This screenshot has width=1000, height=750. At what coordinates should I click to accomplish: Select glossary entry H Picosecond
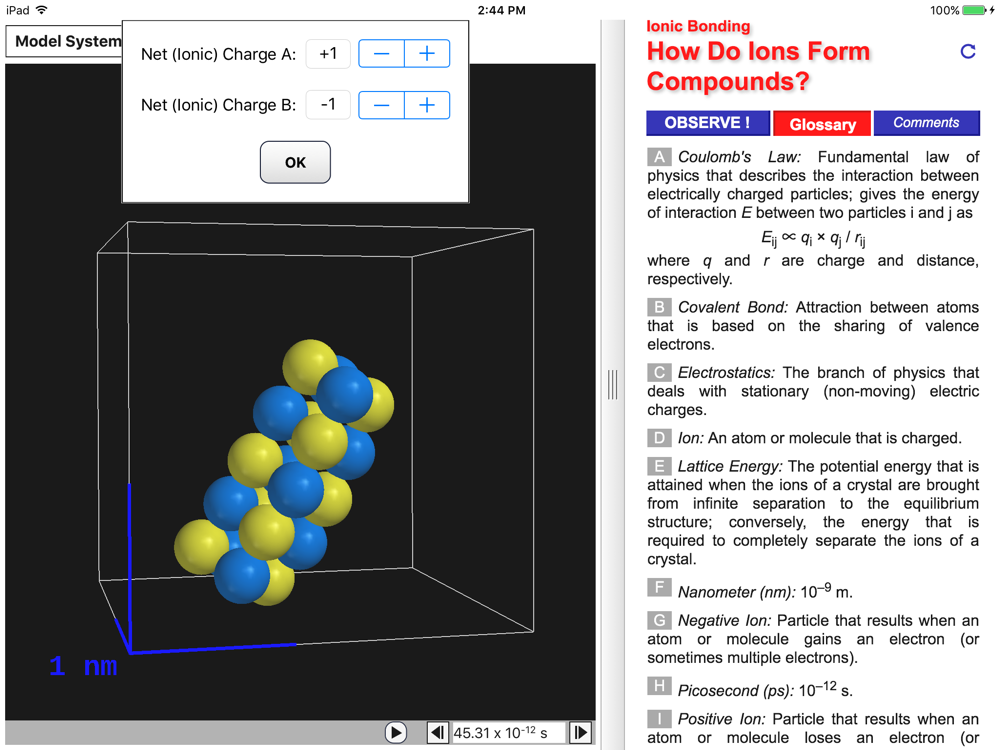coord(659,686)
